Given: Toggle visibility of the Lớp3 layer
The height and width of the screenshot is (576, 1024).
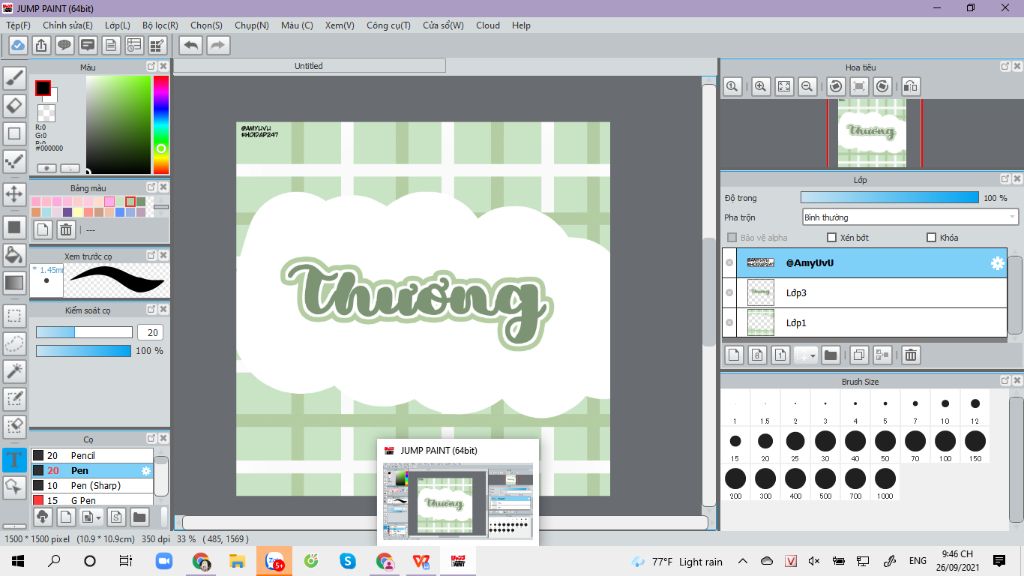Looking at the screenshot, I should tap(729, 293).
